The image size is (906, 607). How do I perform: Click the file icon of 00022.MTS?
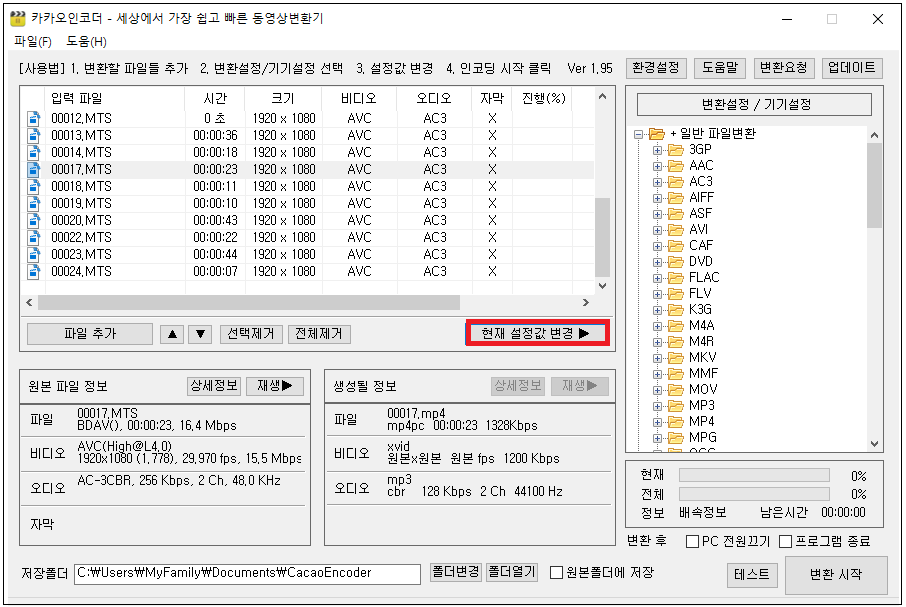[34, 238]
